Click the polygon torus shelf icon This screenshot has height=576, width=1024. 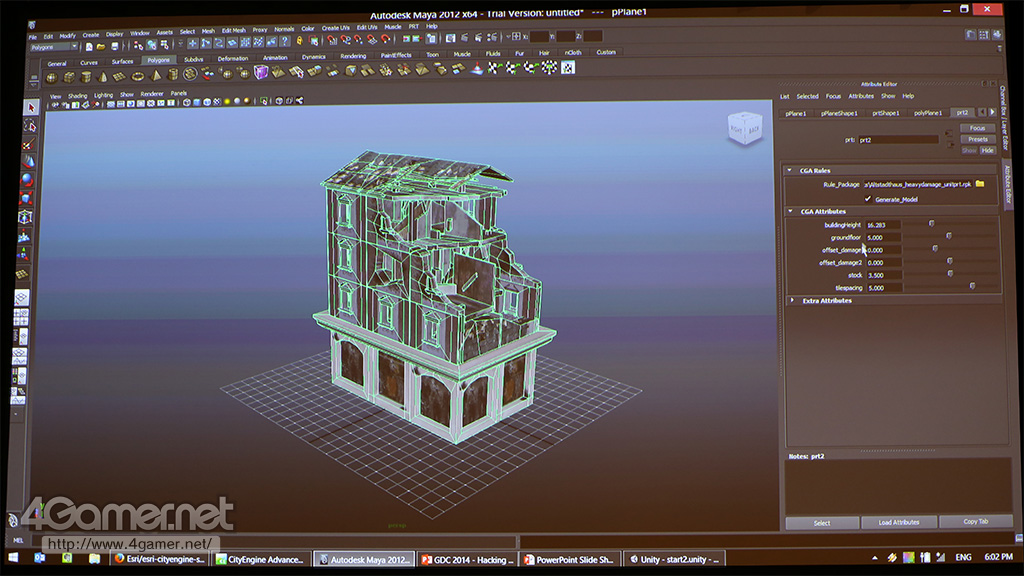137,76
